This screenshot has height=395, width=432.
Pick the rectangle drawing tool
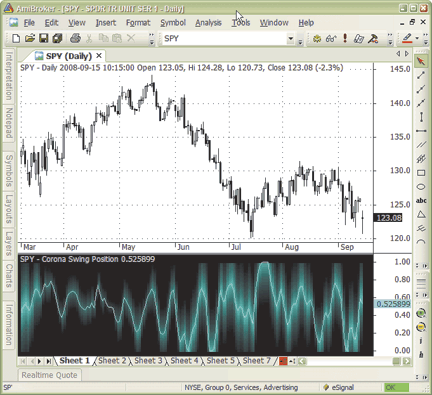point(421,173)
